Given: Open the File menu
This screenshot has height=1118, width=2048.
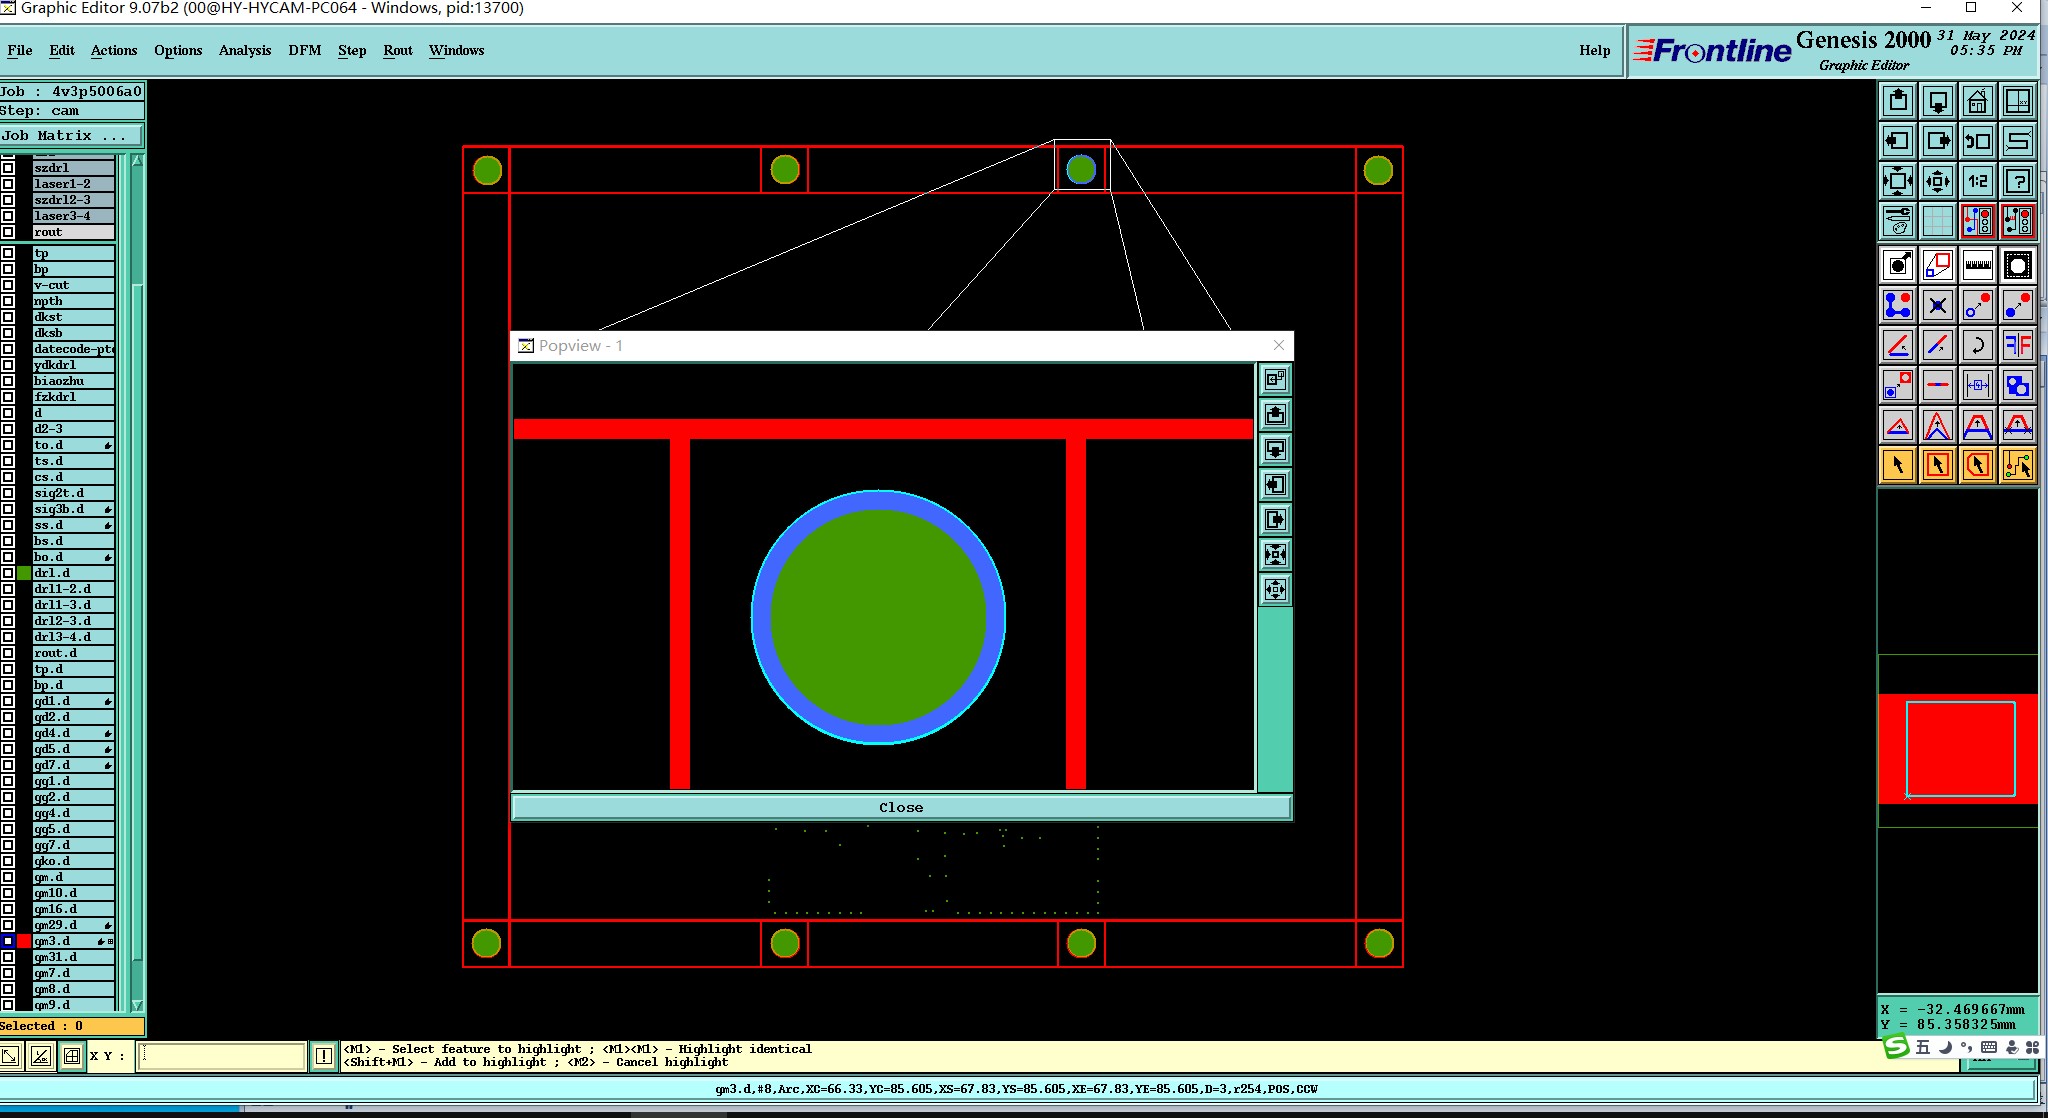Looking at the screenshot, I should point(19,50).
